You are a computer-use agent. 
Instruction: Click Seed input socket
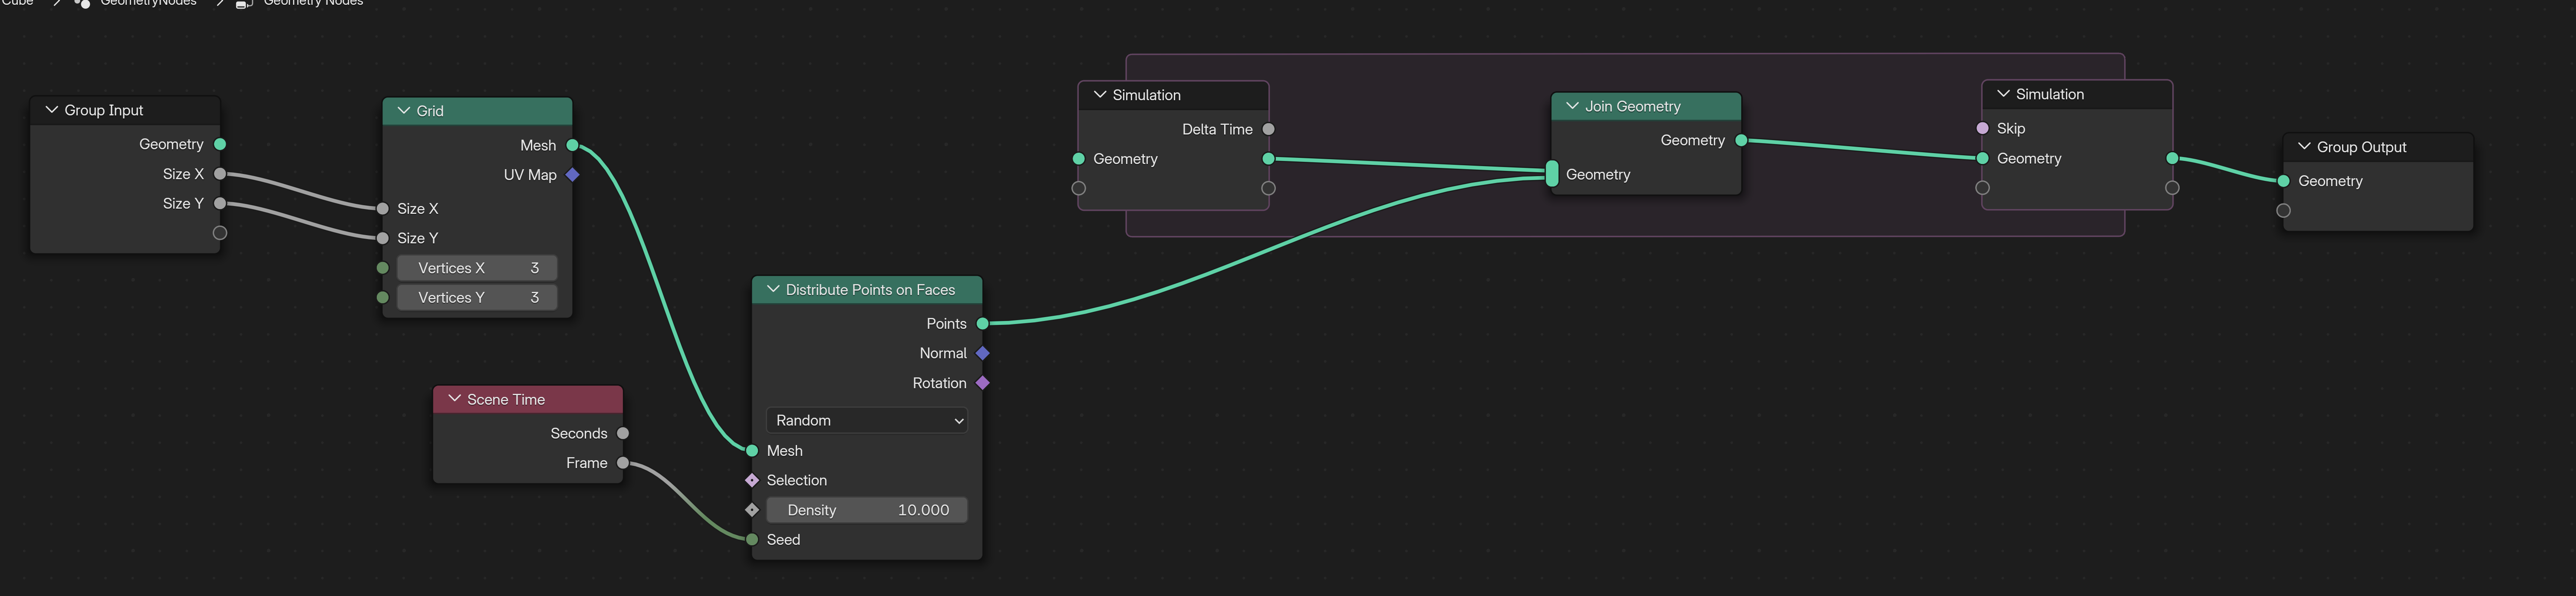(x=752, y=540)
